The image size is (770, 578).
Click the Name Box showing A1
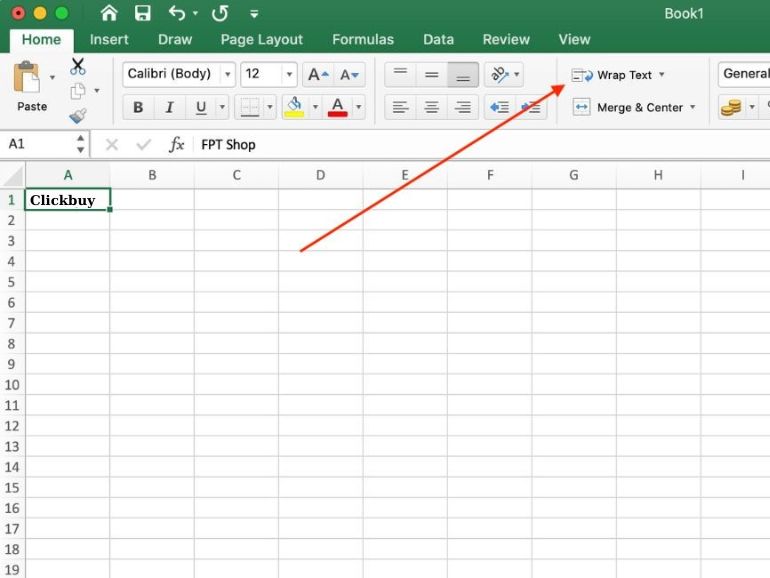(x=38, y=144)
